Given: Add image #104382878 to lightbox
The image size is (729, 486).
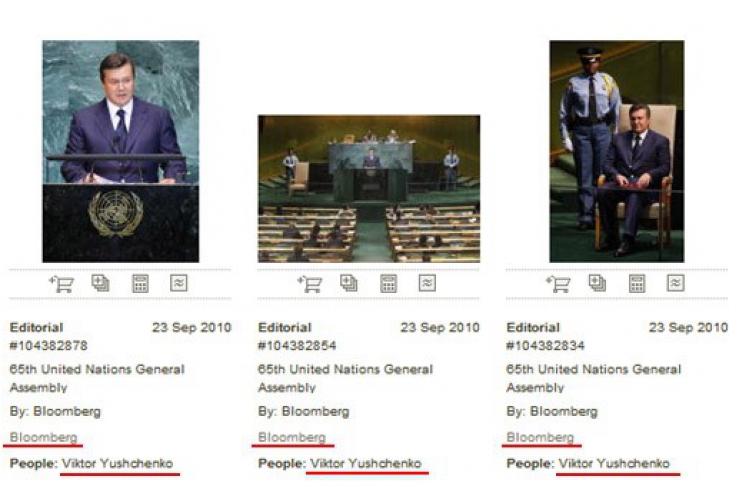Looking at the screenshot, I should [100, 283].
